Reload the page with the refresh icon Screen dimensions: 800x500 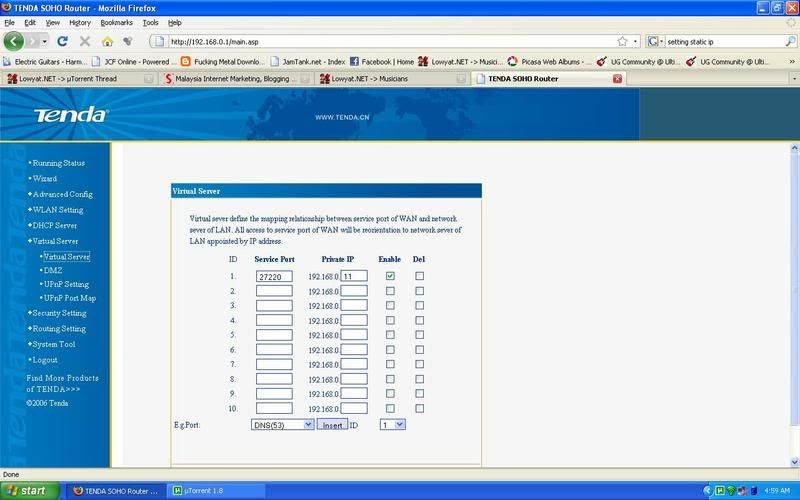[x=62, y=41]
